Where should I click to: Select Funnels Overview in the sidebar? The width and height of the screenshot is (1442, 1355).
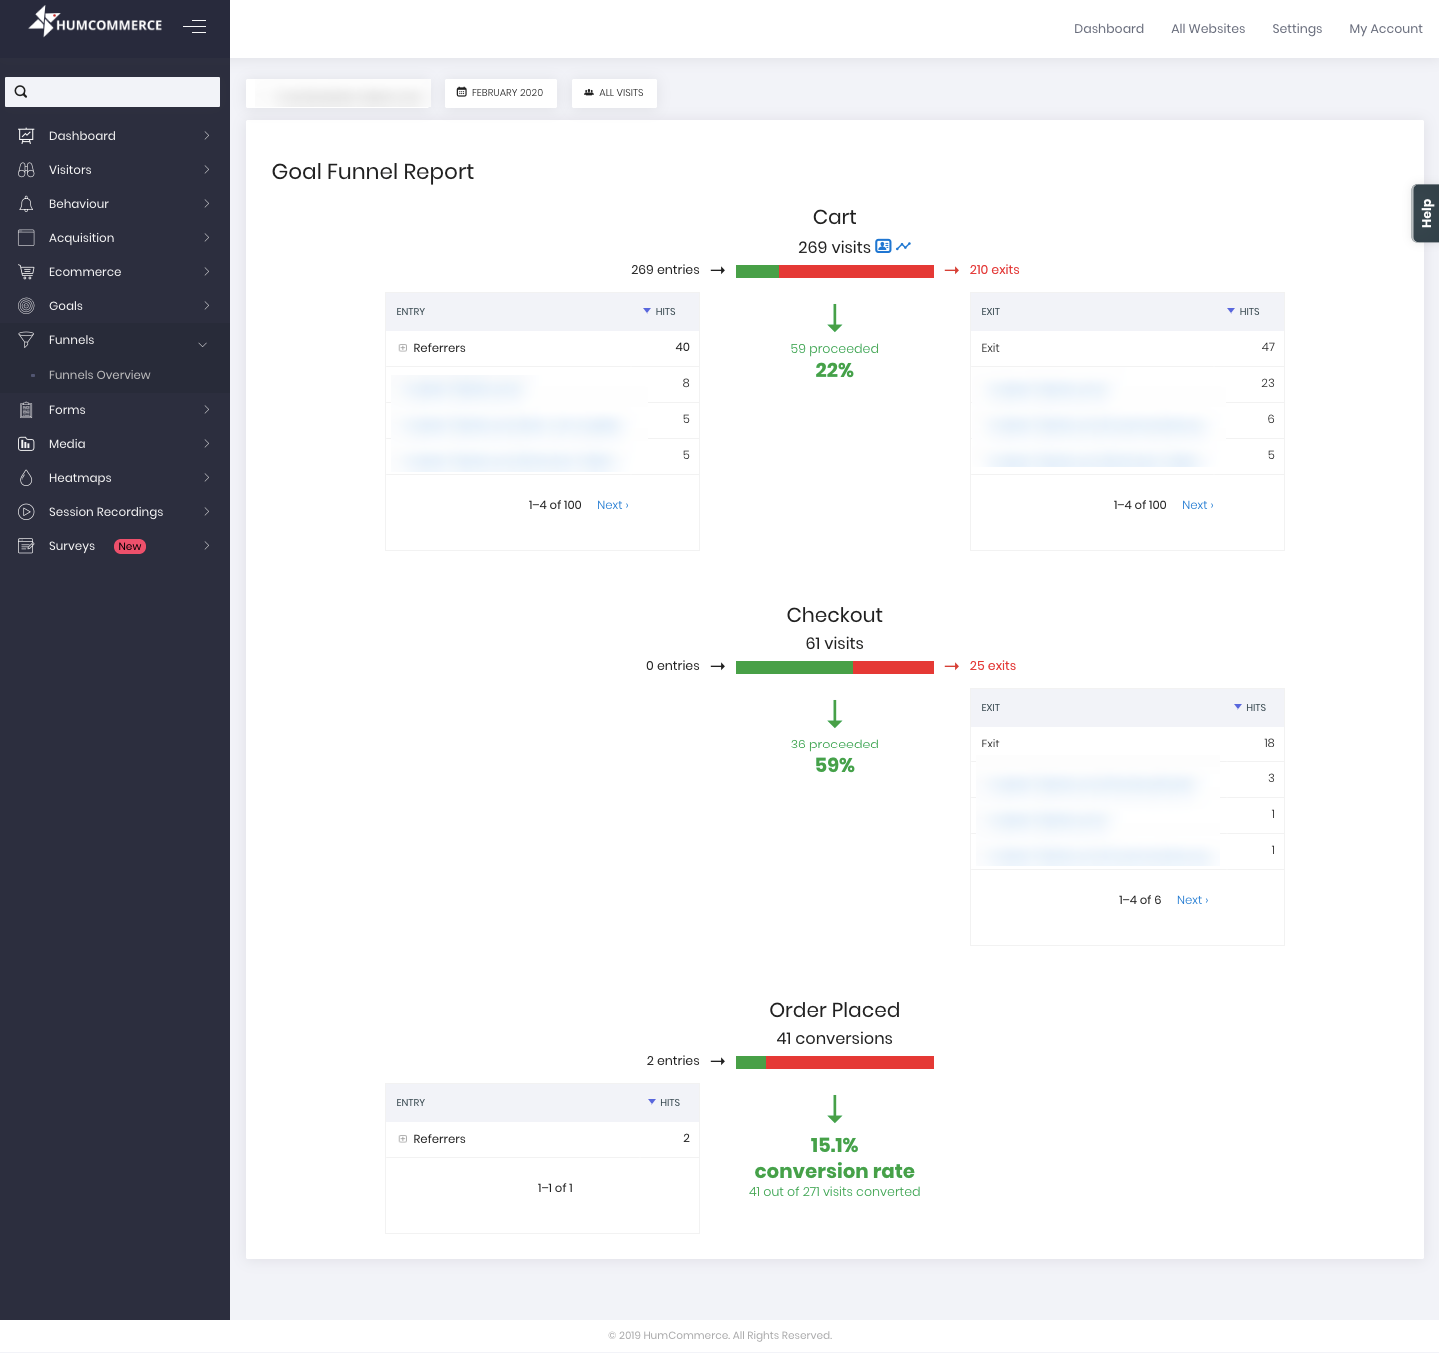point(99,375)
